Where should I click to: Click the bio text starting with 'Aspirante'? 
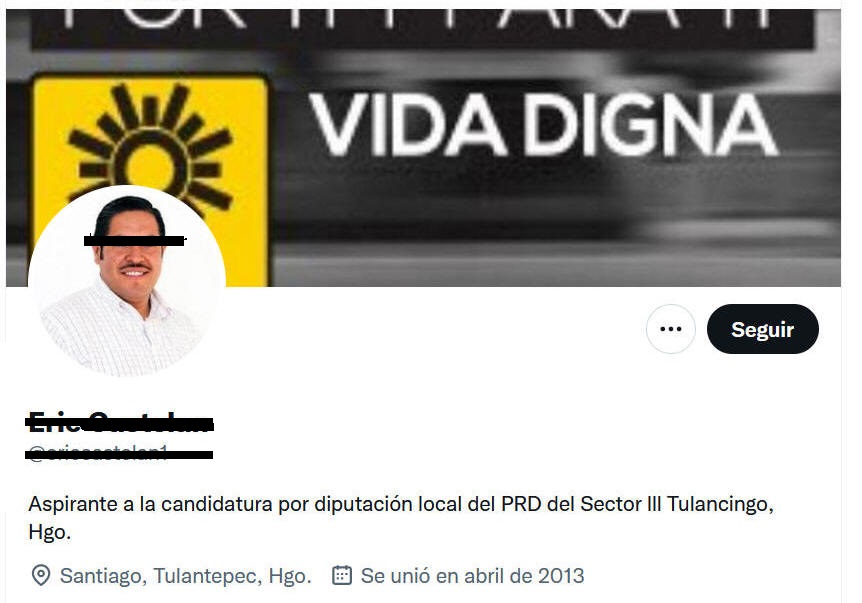coord(401,517)
